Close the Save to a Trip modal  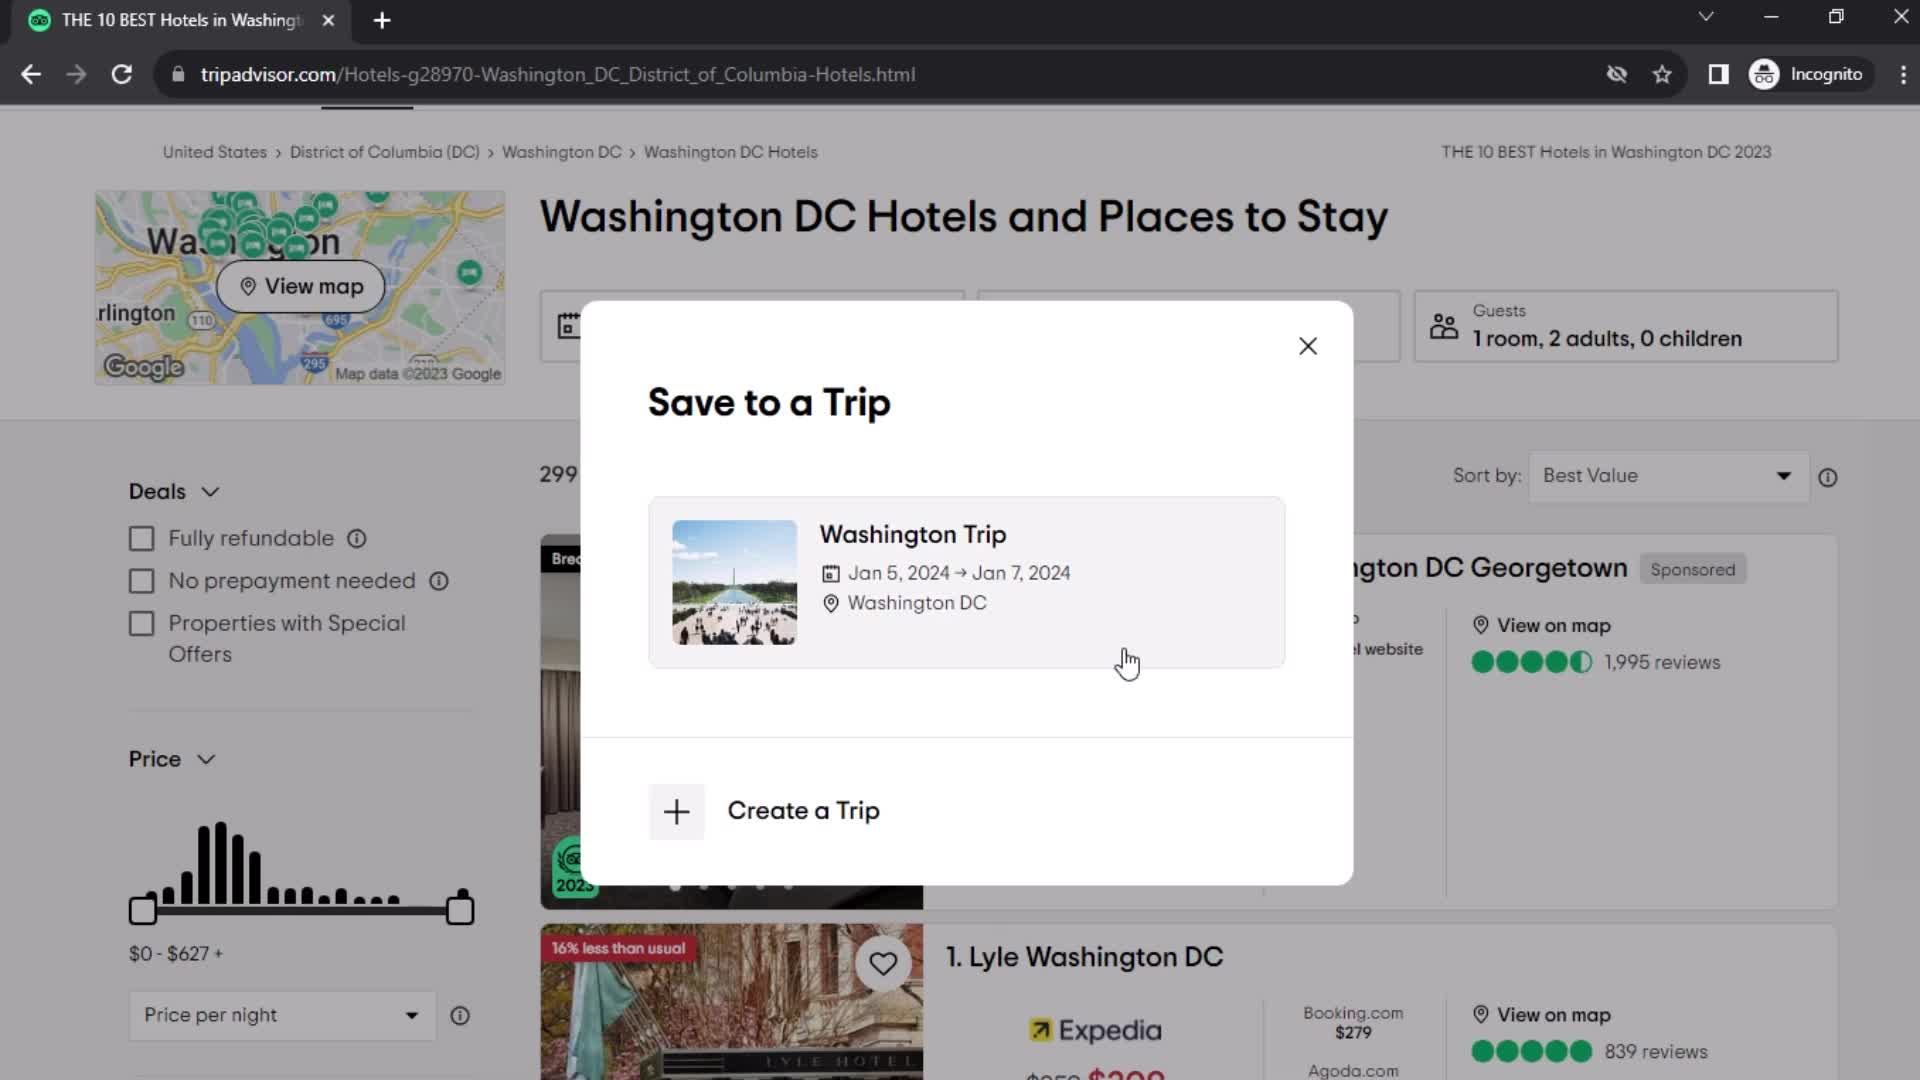1308,345
